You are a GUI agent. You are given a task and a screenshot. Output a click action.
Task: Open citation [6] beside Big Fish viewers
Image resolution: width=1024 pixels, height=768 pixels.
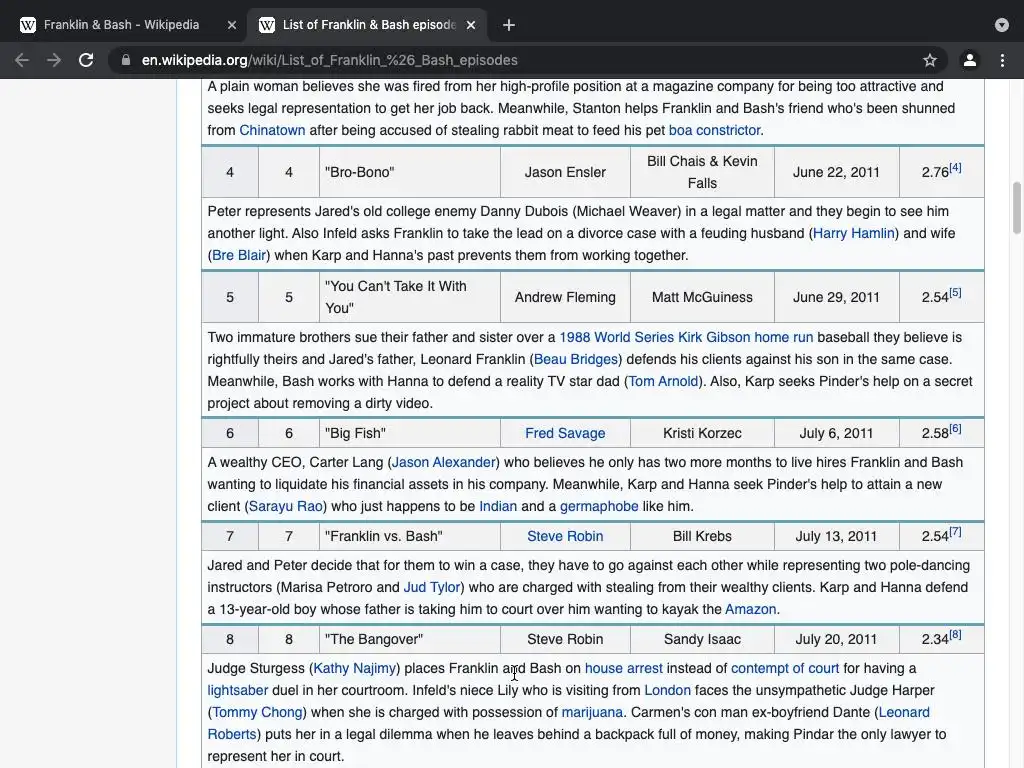955,428
